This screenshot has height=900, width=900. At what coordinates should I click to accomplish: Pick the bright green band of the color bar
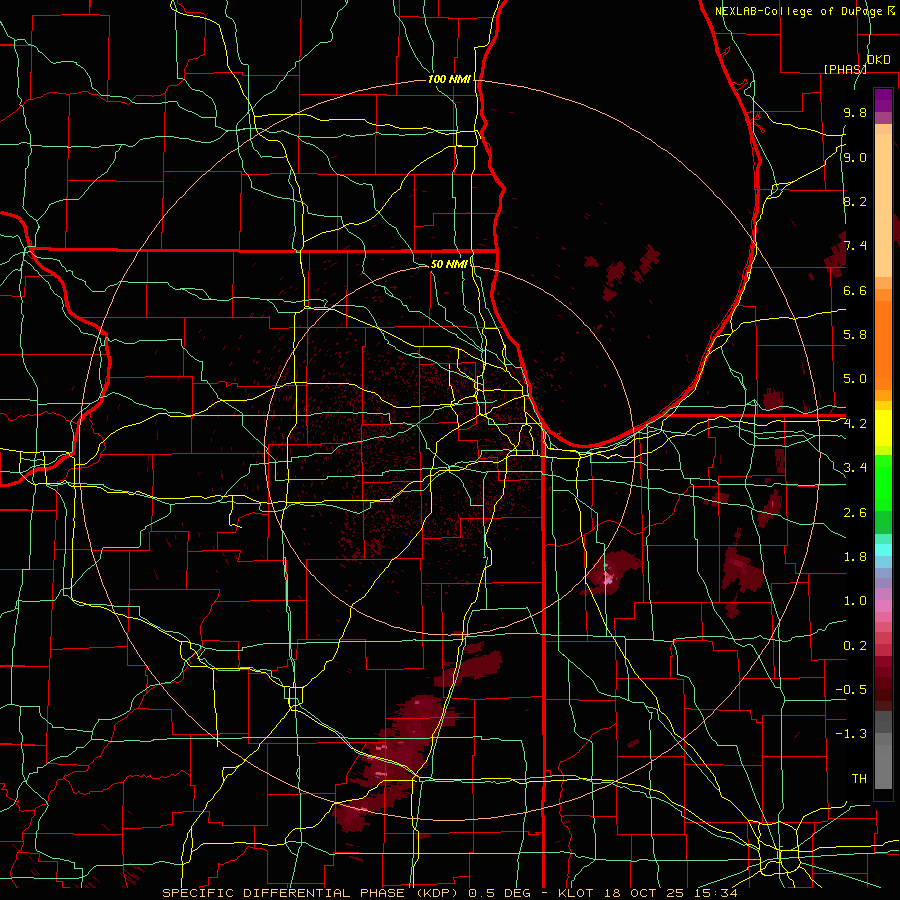pyautogui.click(x=883, y=483)
